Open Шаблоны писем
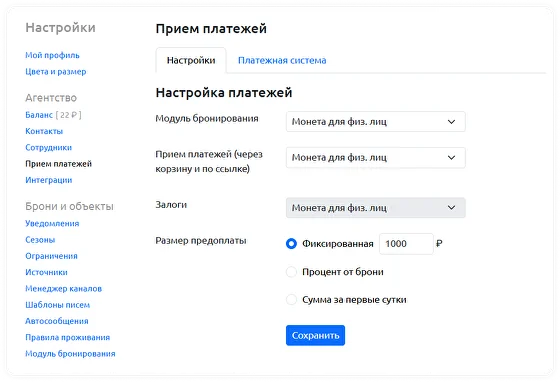The width and height of the screenshot is (560, 382). 58,305
